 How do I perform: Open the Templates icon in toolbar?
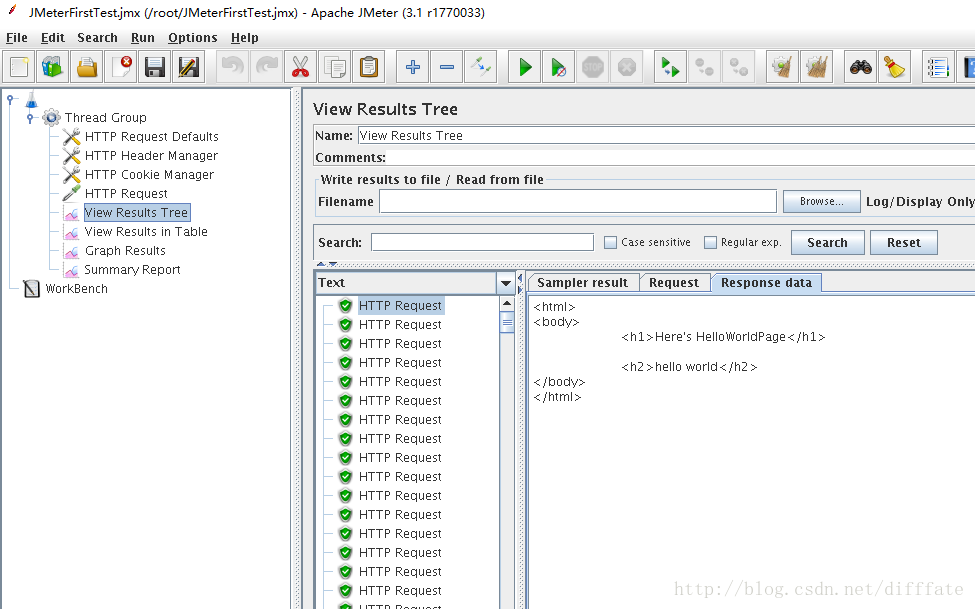pos(52,67)
